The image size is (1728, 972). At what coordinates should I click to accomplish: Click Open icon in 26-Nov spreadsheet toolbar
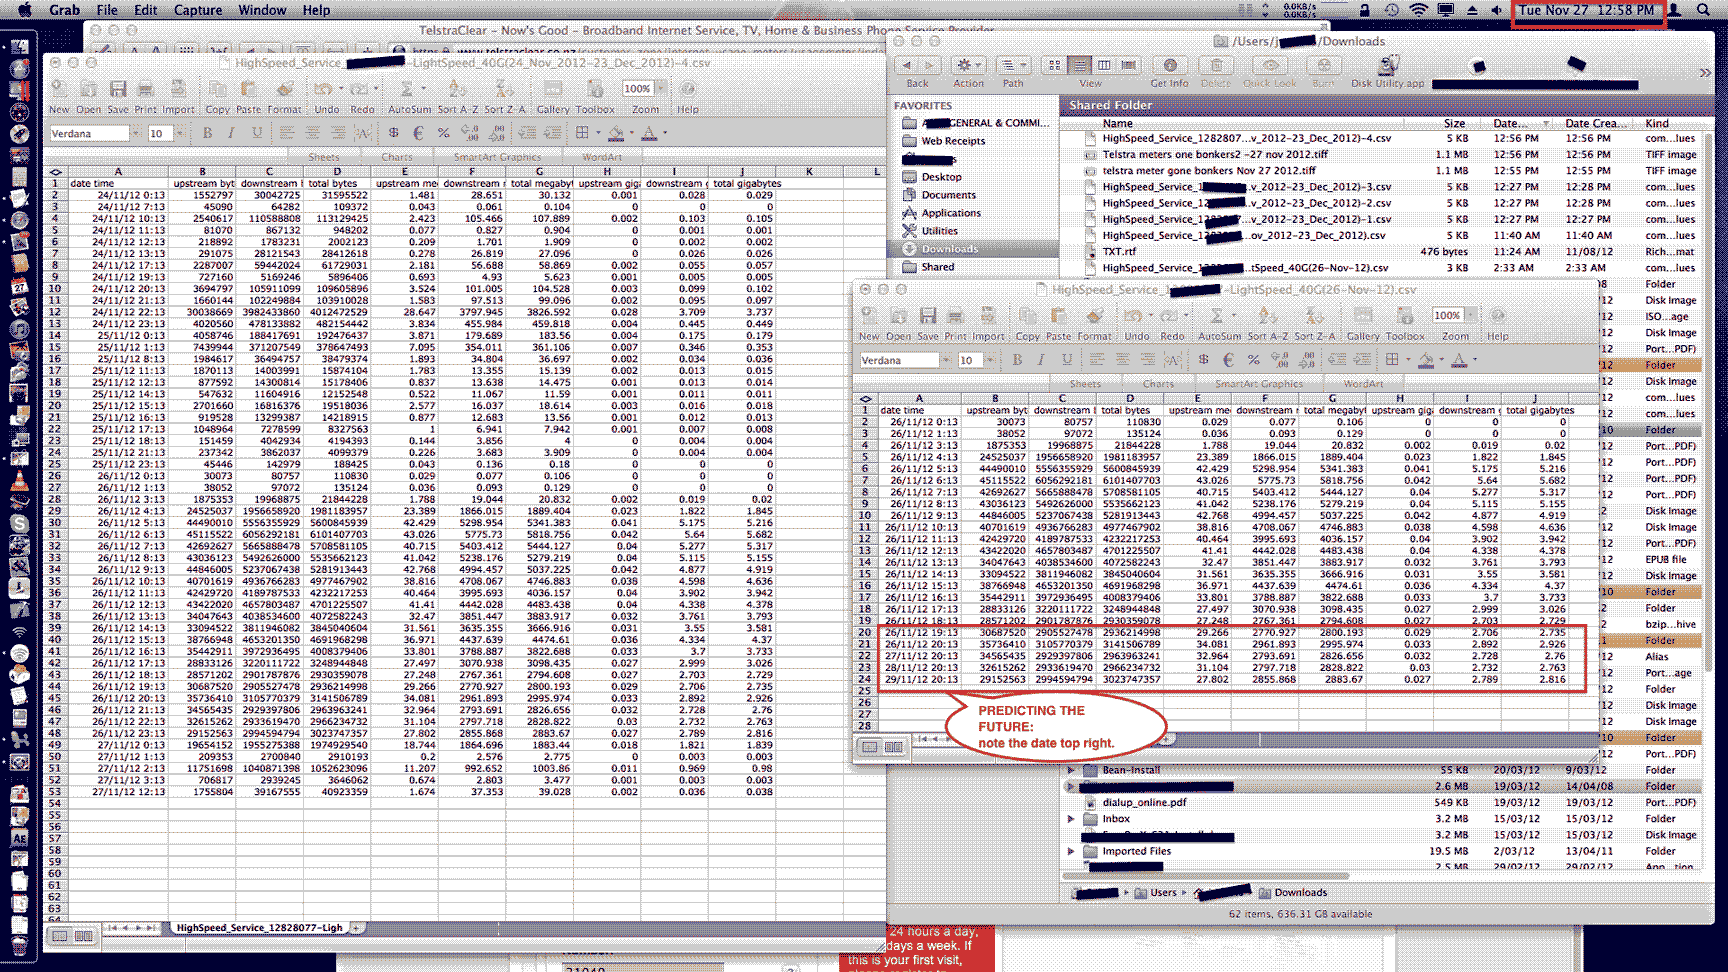[898, 316]
